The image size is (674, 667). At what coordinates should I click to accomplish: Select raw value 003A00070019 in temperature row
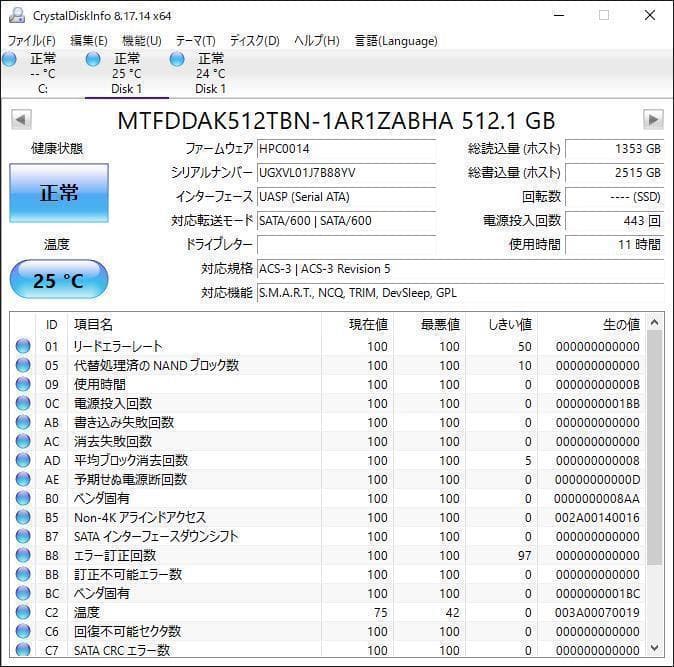point(597,612)
